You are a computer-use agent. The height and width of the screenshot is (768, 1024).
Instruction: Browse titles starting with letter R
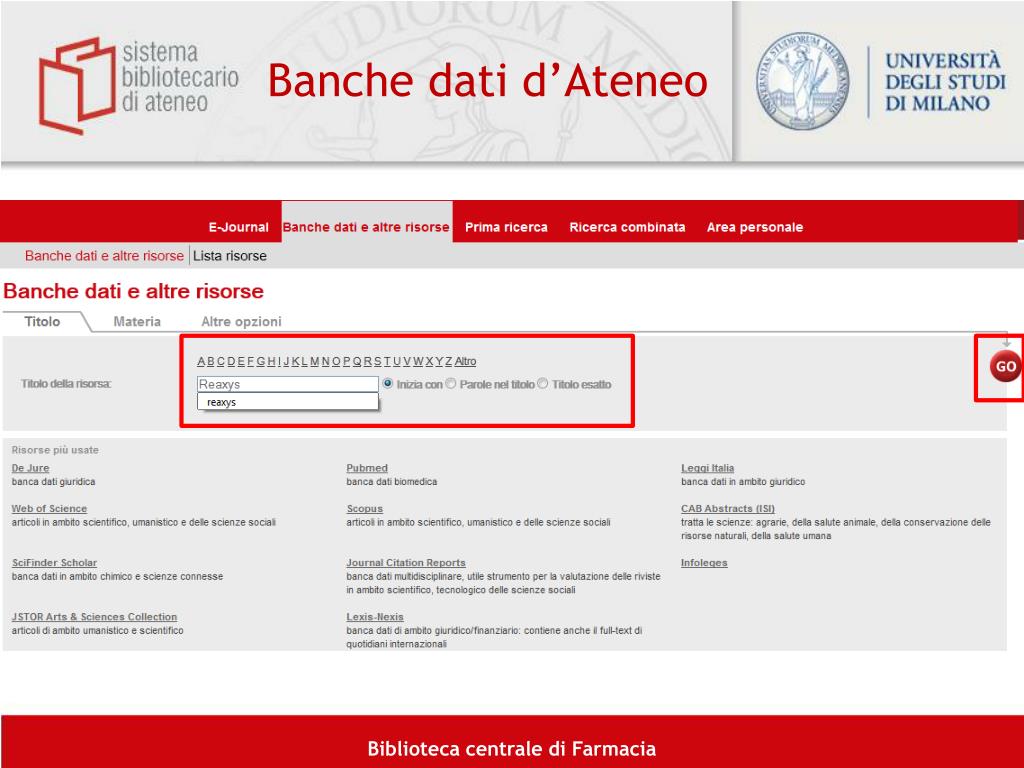coord(368,361)
